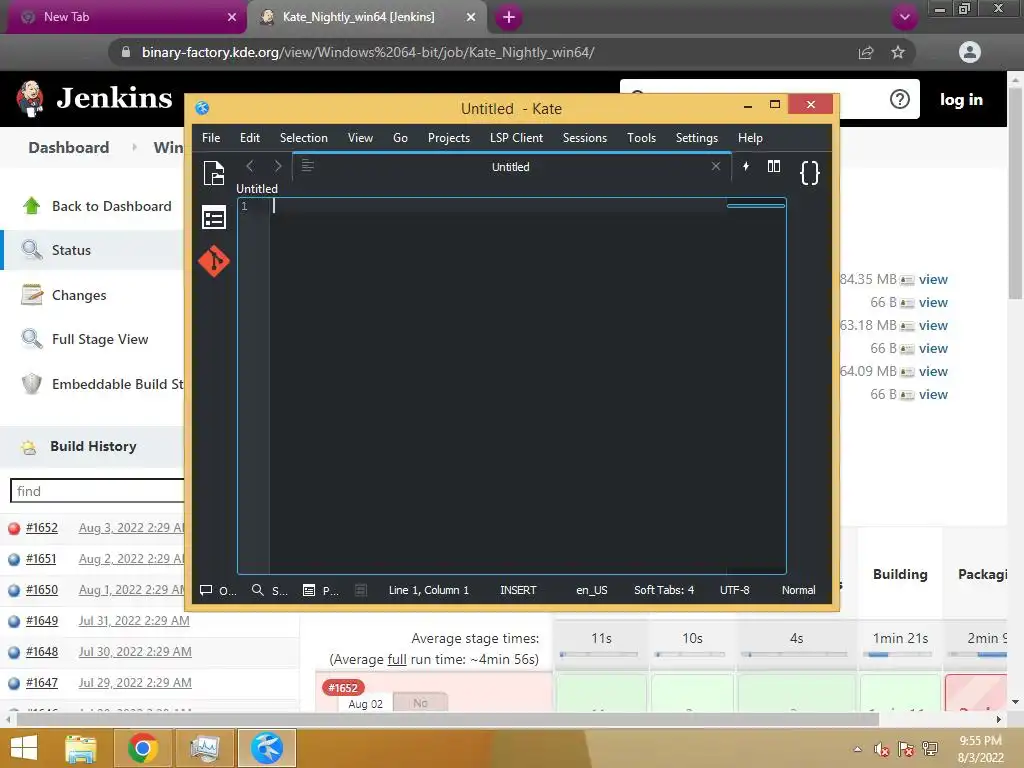Click the site lock icon in address bar

click(126, 52)
